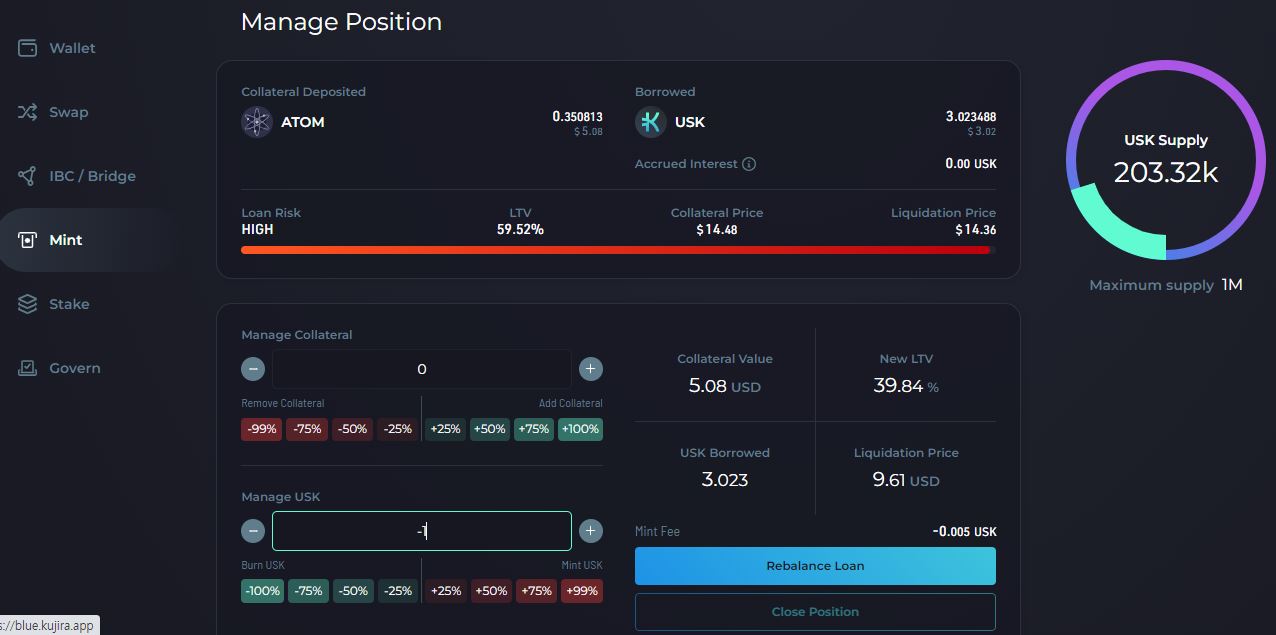Click the Swap arrows icon
Screen dimensions: 1276x635
pyautogui.click(x=27, y=112)
